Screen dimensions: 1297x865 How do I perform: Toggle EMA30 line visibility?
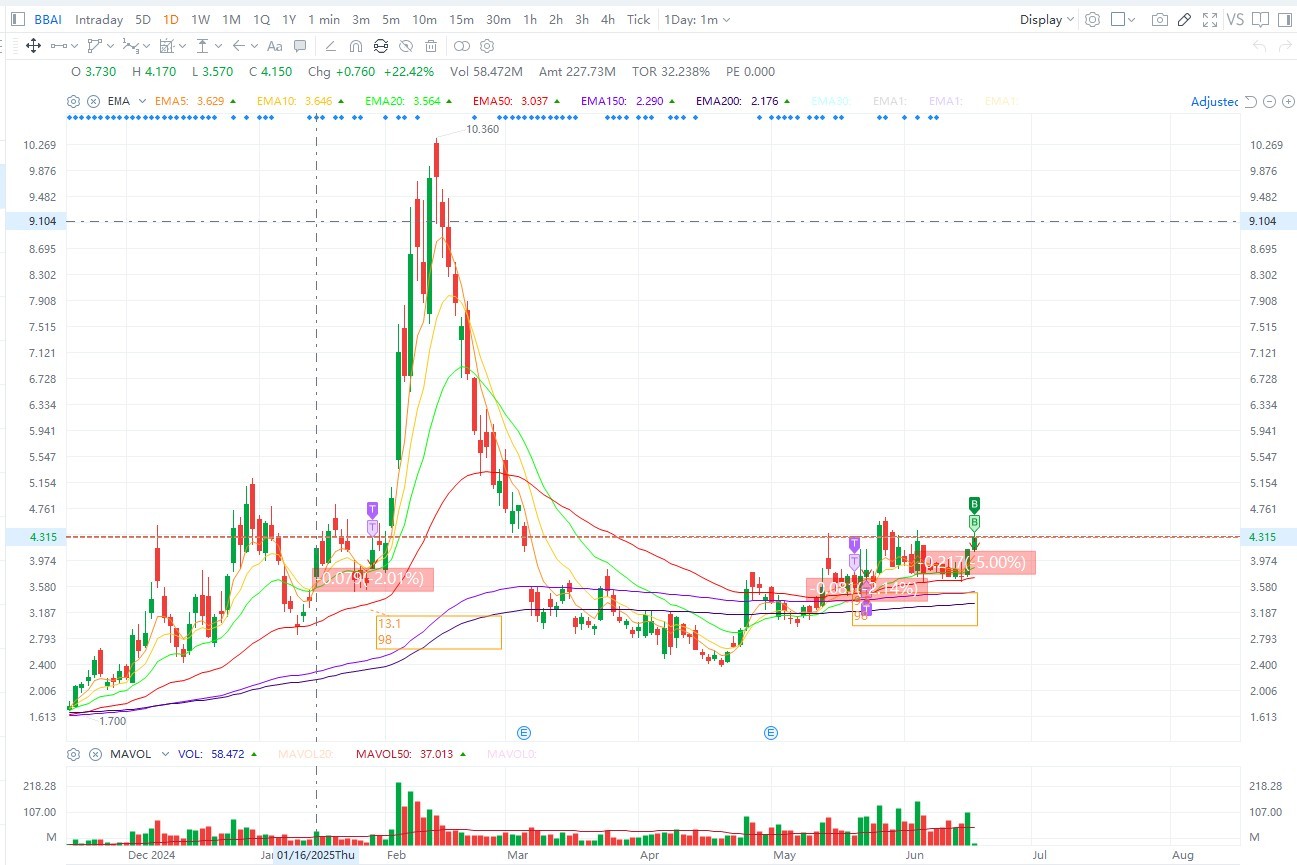[829, 101]
